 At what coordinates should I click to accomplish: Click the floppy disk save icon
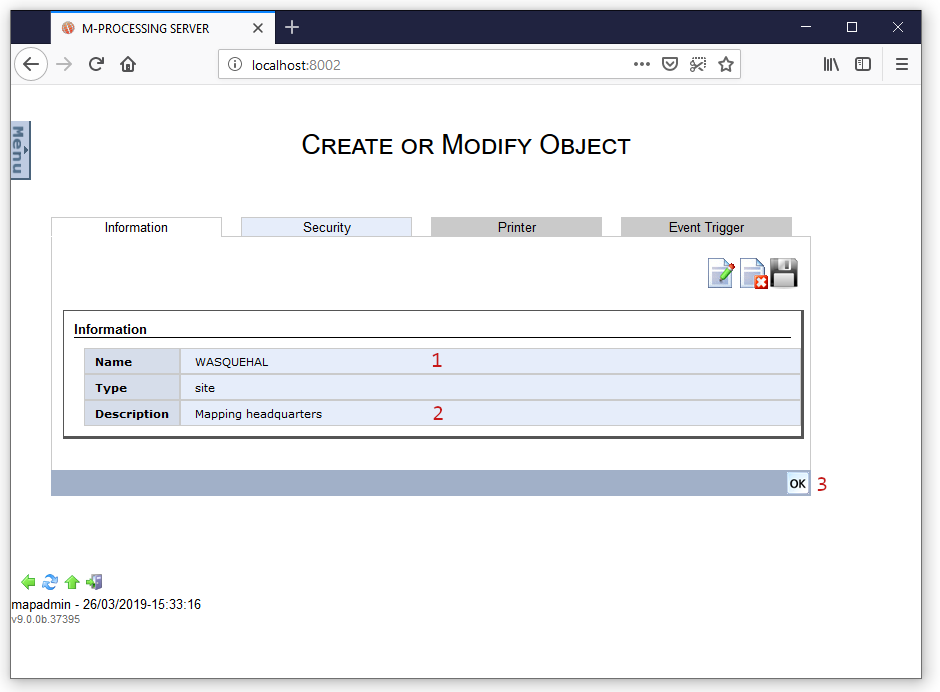pos(784,273)
